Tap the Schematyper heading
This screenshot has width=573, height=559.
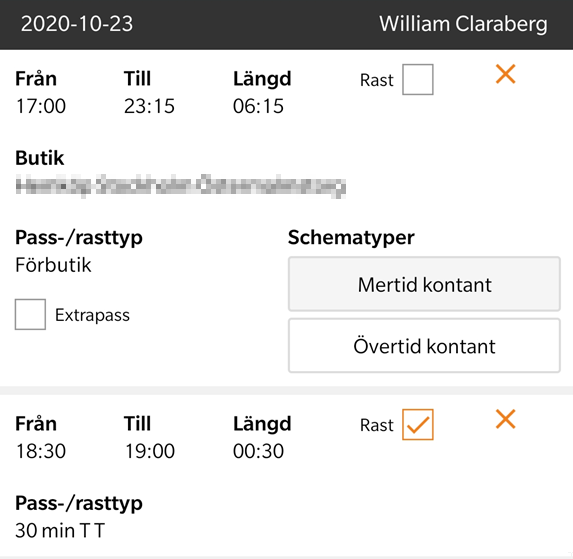click(x=351, y=238)
